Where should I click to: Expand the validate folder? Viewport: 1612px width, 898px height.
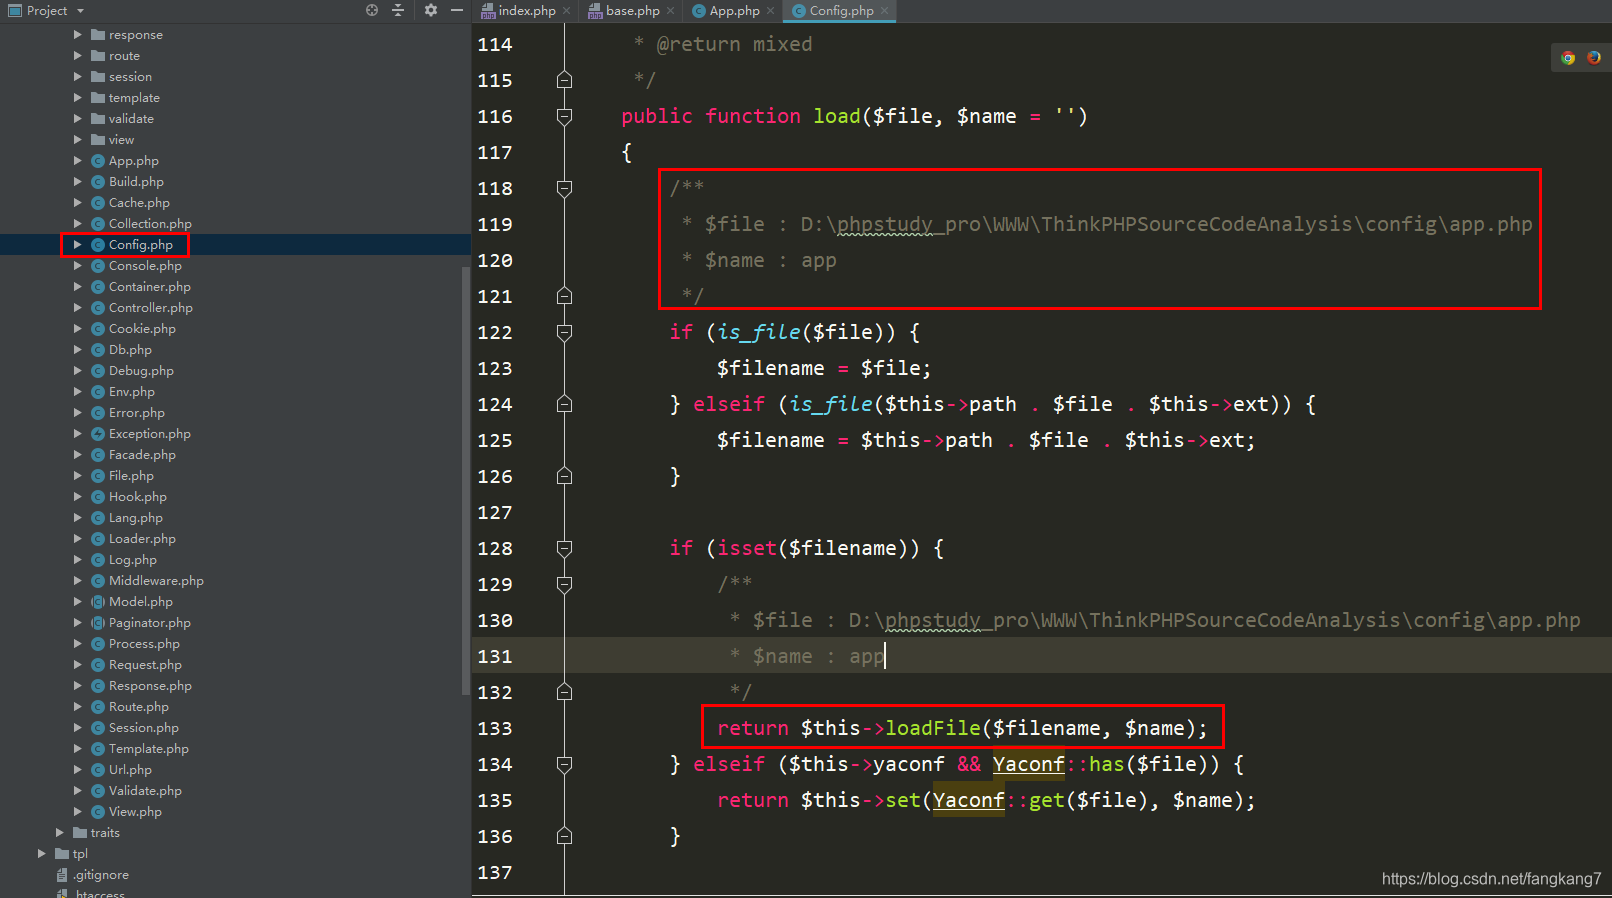[x=78, y=119]
